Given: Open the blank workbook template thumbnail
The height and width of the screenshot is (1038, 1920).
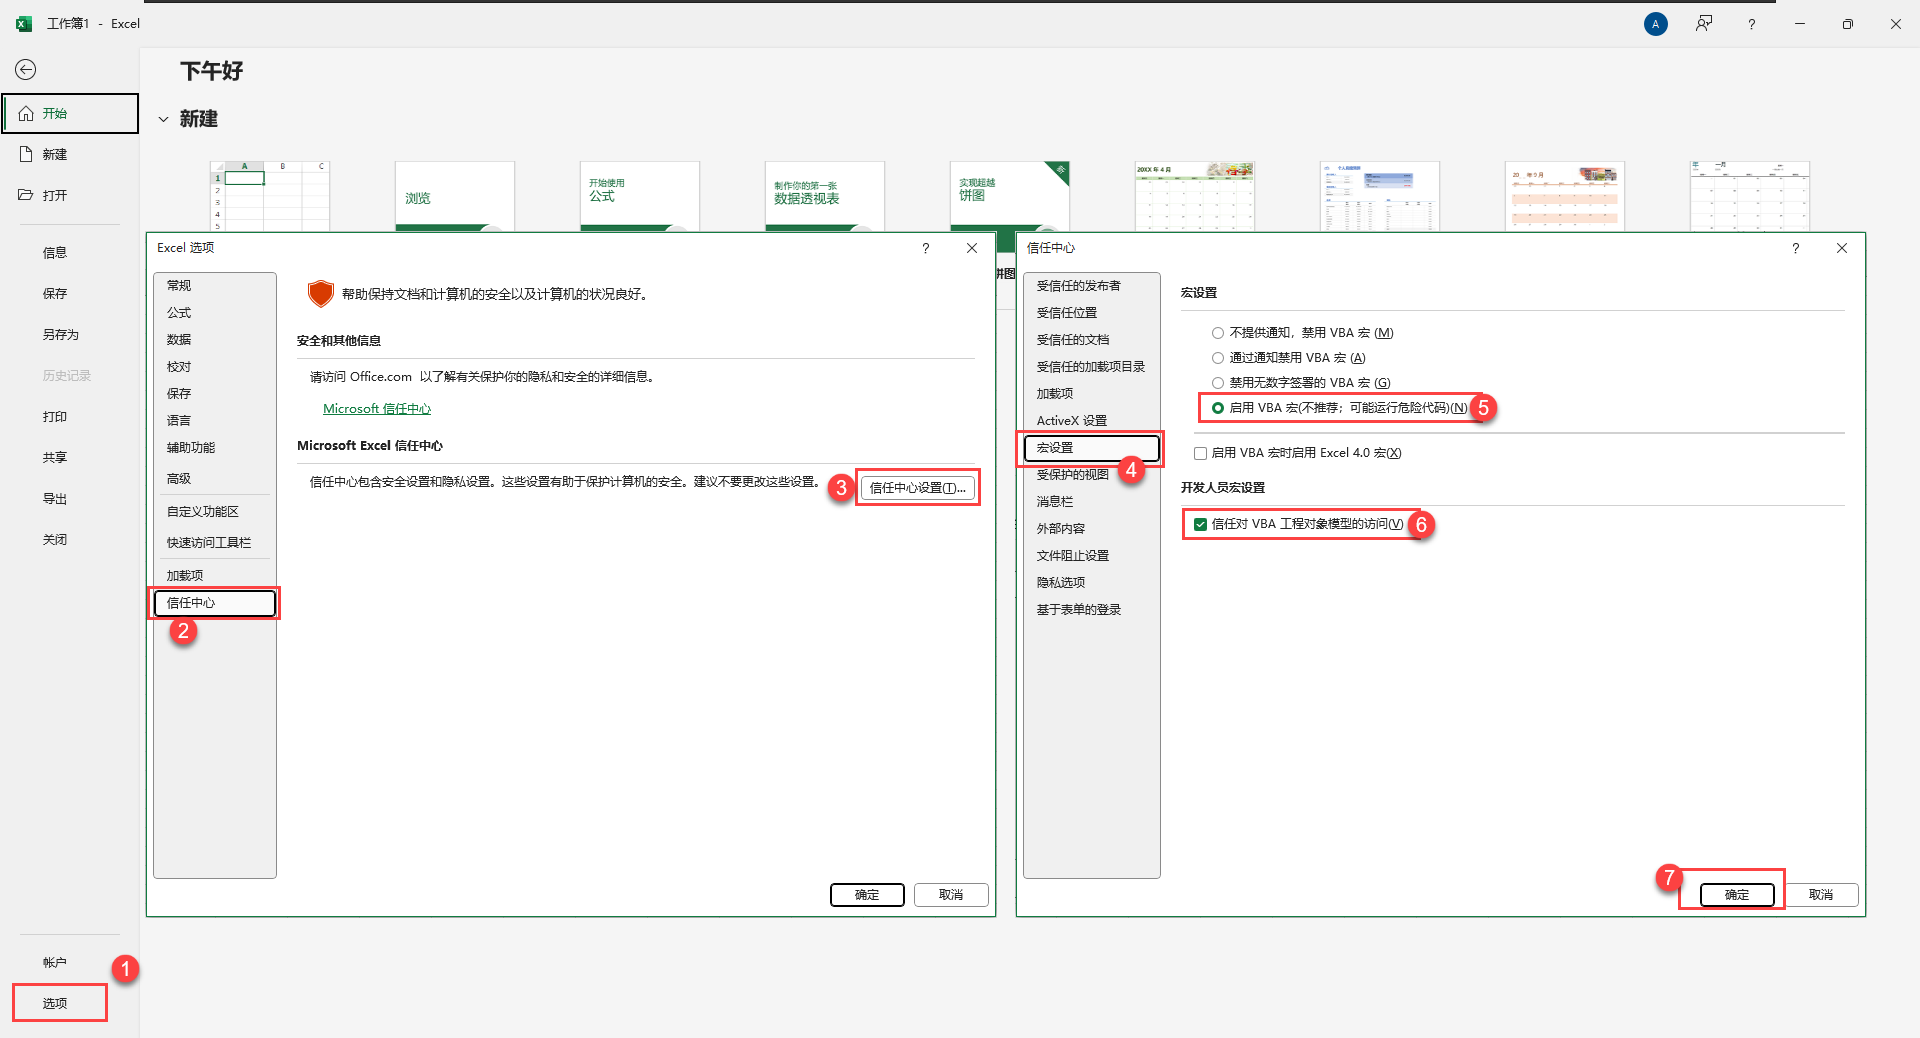Looking at the screenshot, I should click(x=270, y=196).
